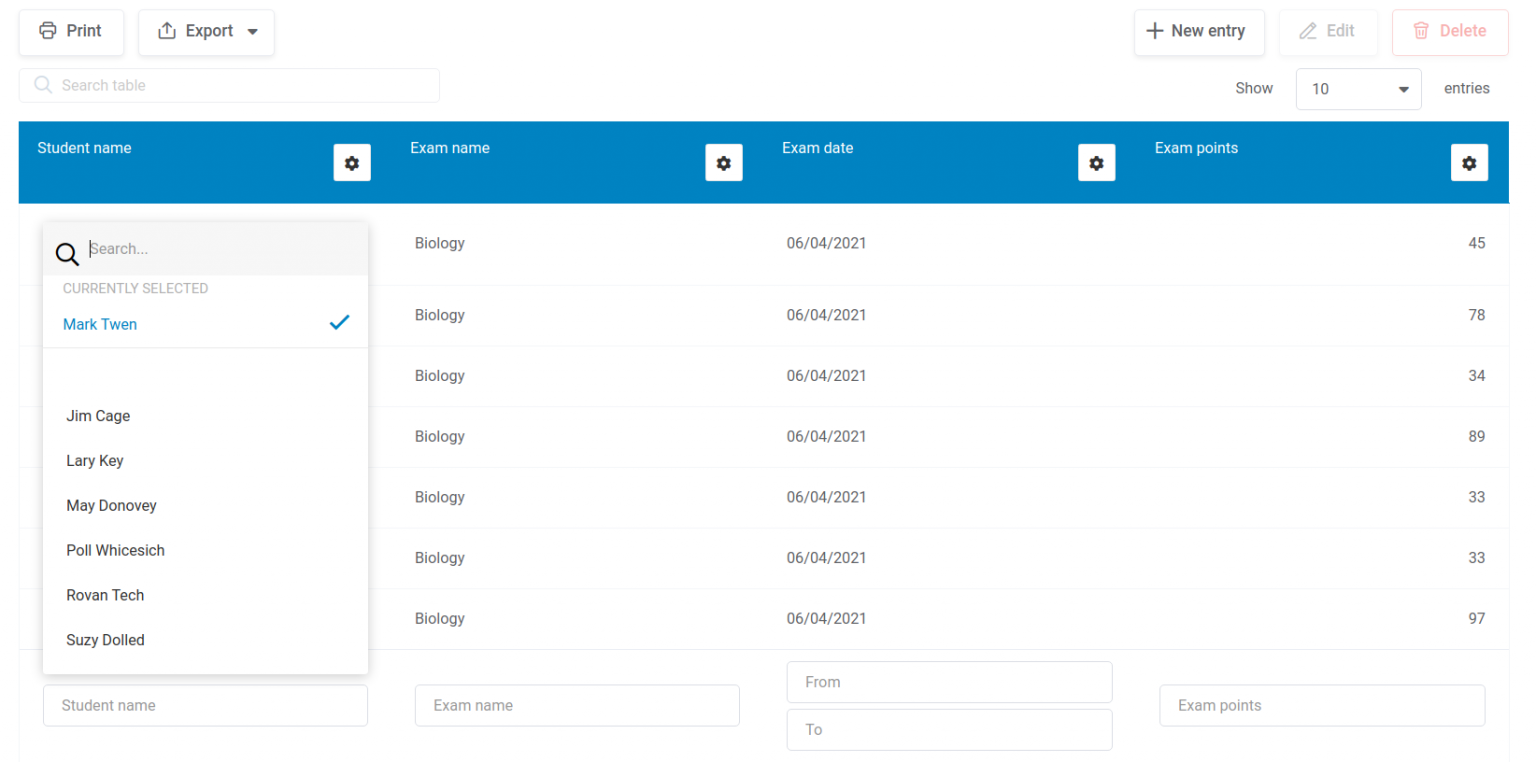The image size is (1536, 762).
Task: Click the pencil icon on Edit button
Action: tap(1306, 31)
